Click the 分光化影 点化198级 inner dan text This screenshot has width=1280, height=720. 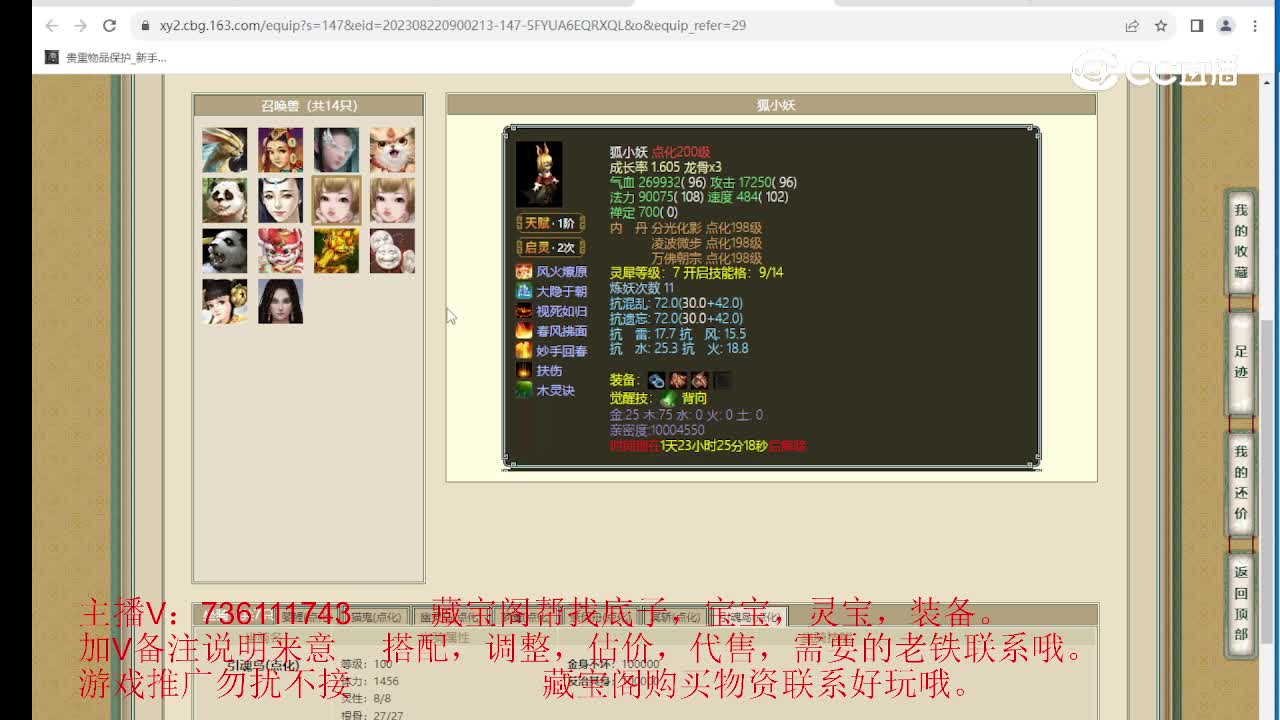706,228
